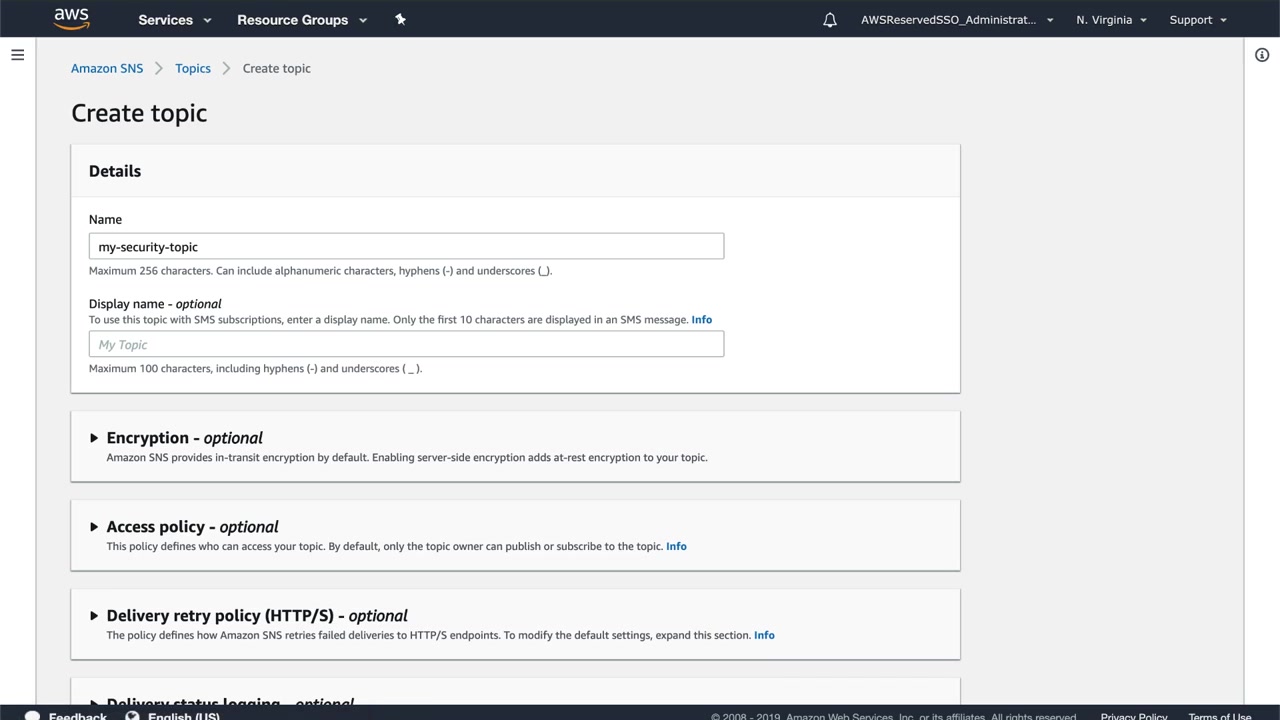Open the N. Virginia region dropdown
Viewport: 1280px width, 720px height.
click(1111, 20)
